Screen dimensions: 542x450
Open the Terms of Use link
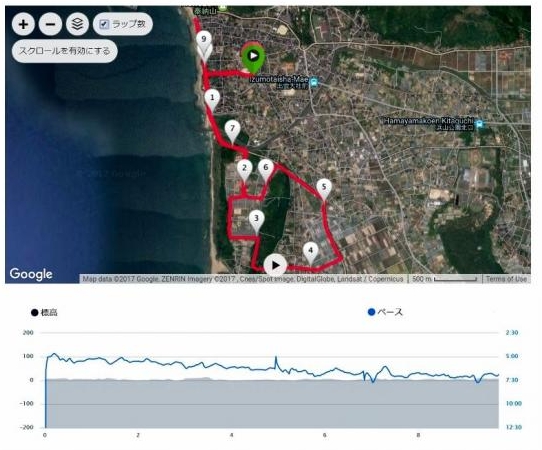[506, 279]
